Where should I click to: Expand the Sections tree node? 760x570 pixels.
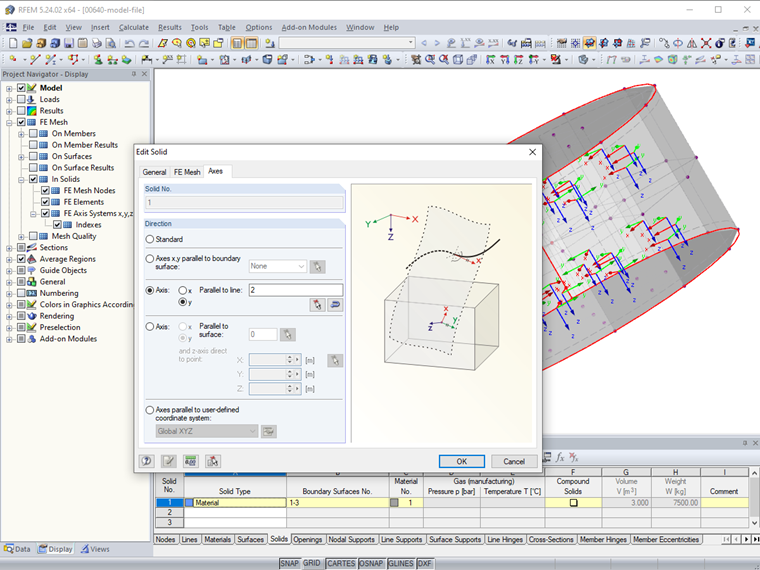(9, 247)
